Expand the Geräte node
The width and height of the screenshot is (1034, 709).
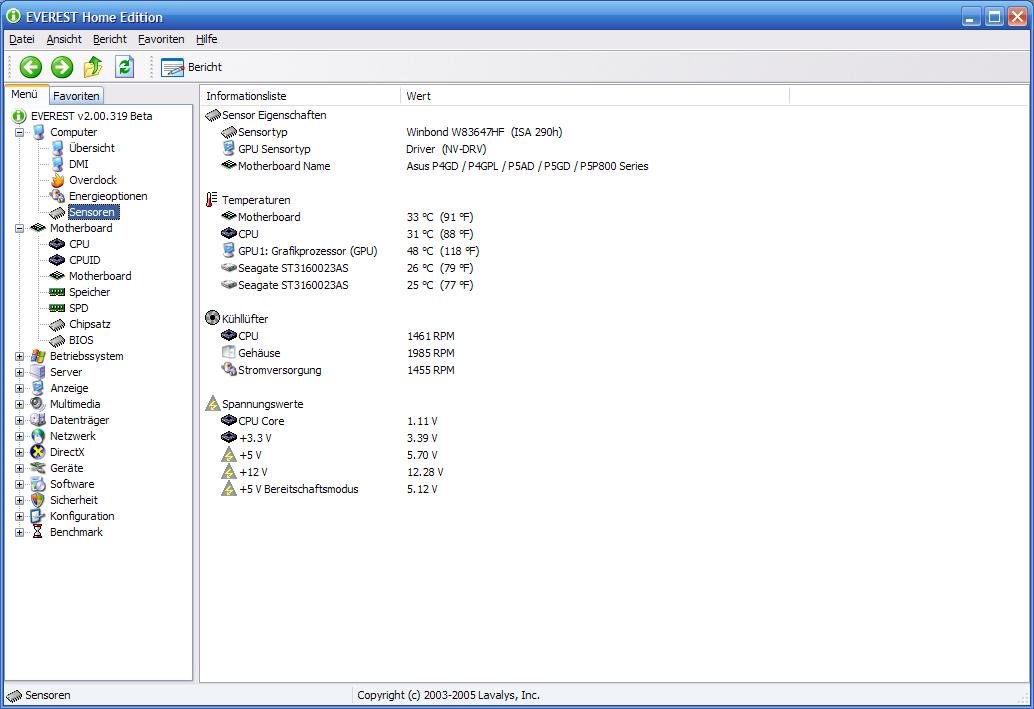19,468
